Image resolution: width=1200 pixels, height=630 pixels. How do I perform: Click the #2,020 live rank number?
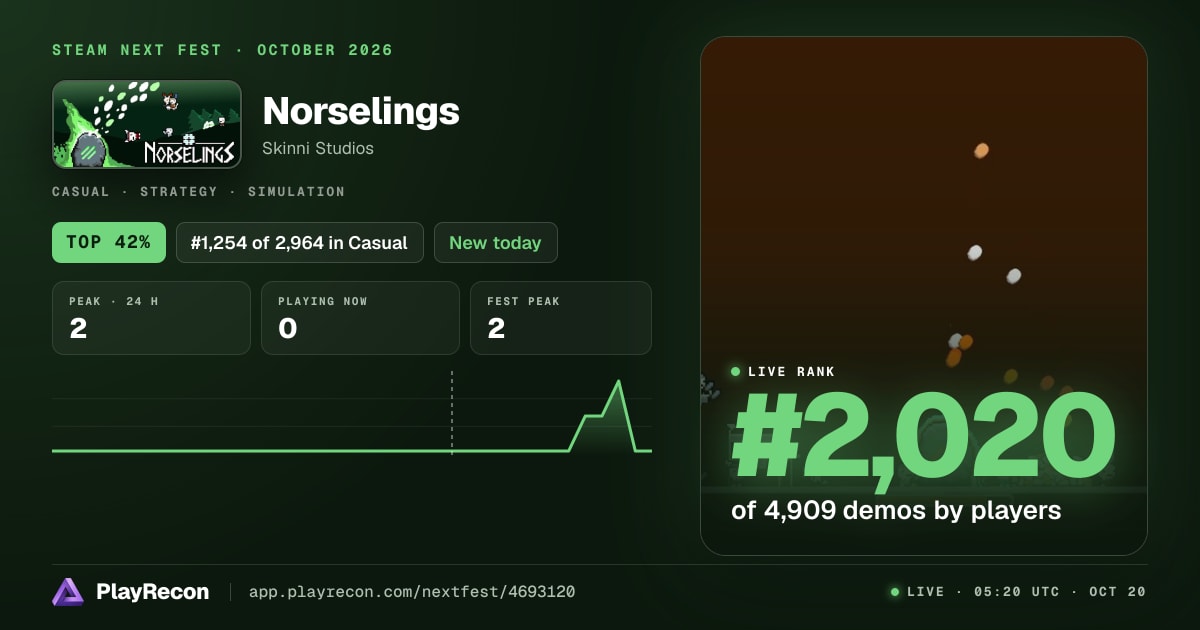point(923,438)
